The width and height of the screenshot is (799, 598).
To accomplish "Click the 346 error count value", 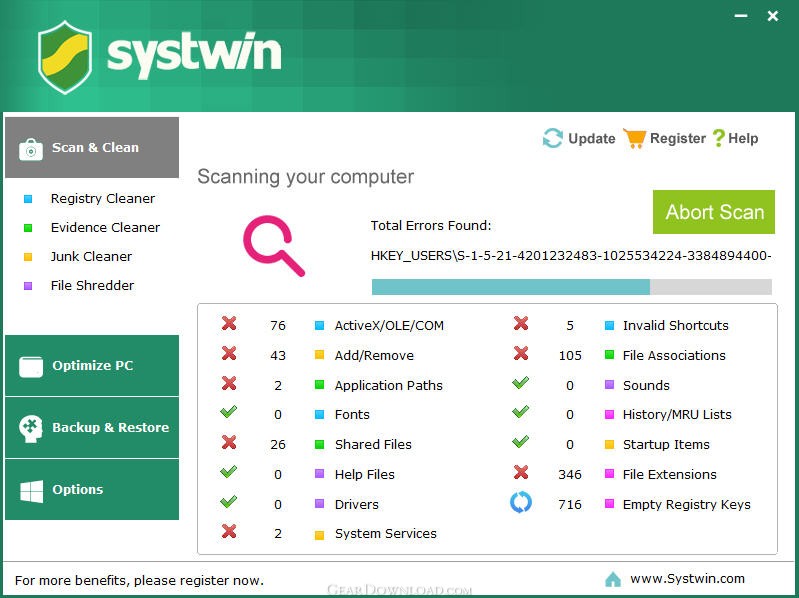I will [x=570, y=475].
